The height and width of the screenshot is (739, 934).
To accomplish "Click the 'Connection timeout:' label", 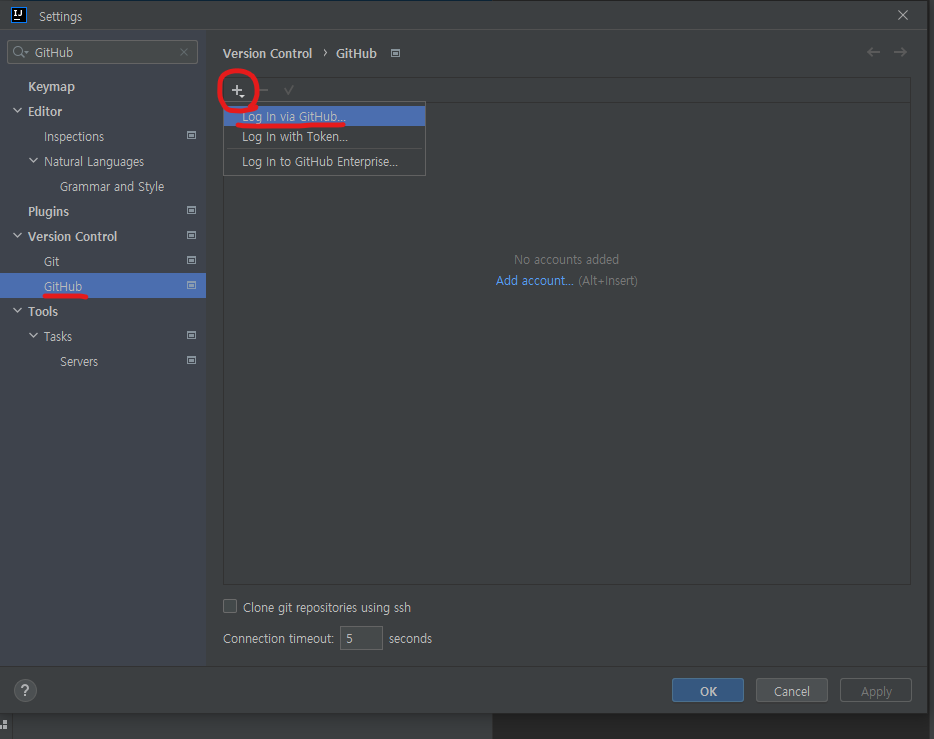I will point(278,639).
